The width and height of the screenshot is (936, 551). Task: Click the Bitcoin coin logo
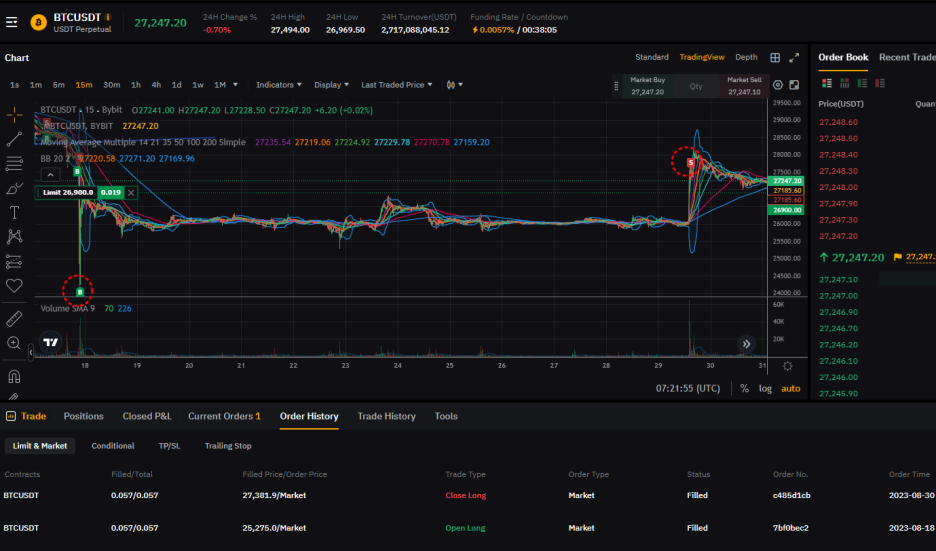(x=39, y=23)
